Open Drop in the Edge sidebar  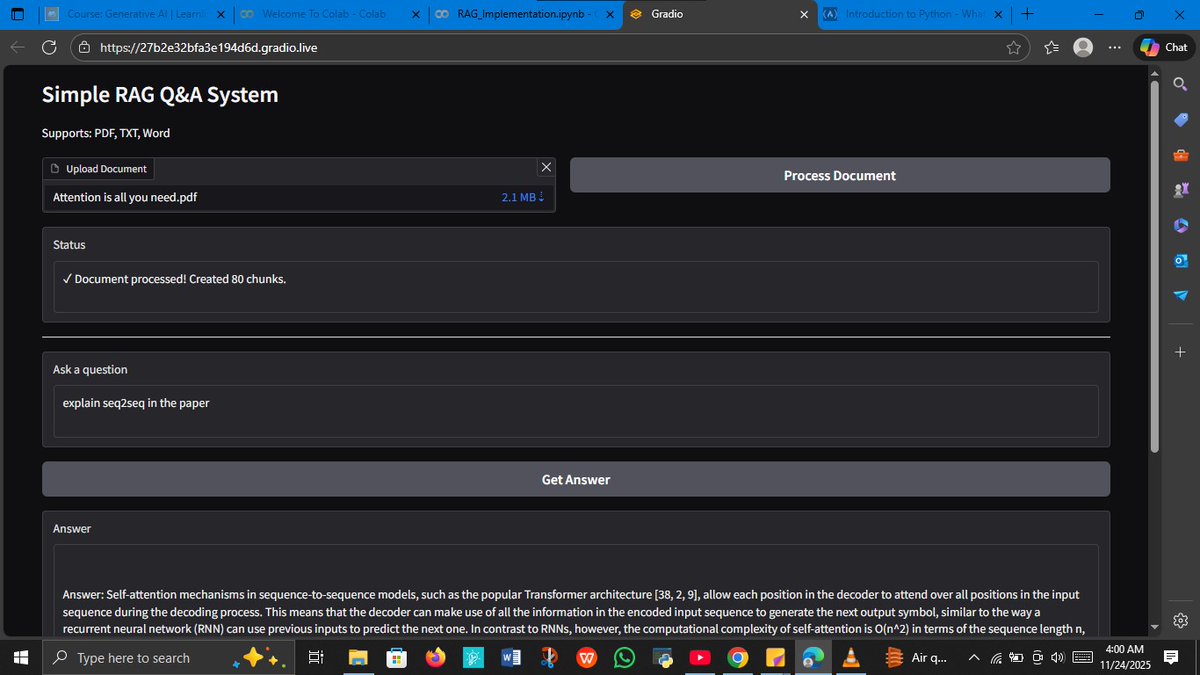pos(1180,295)
